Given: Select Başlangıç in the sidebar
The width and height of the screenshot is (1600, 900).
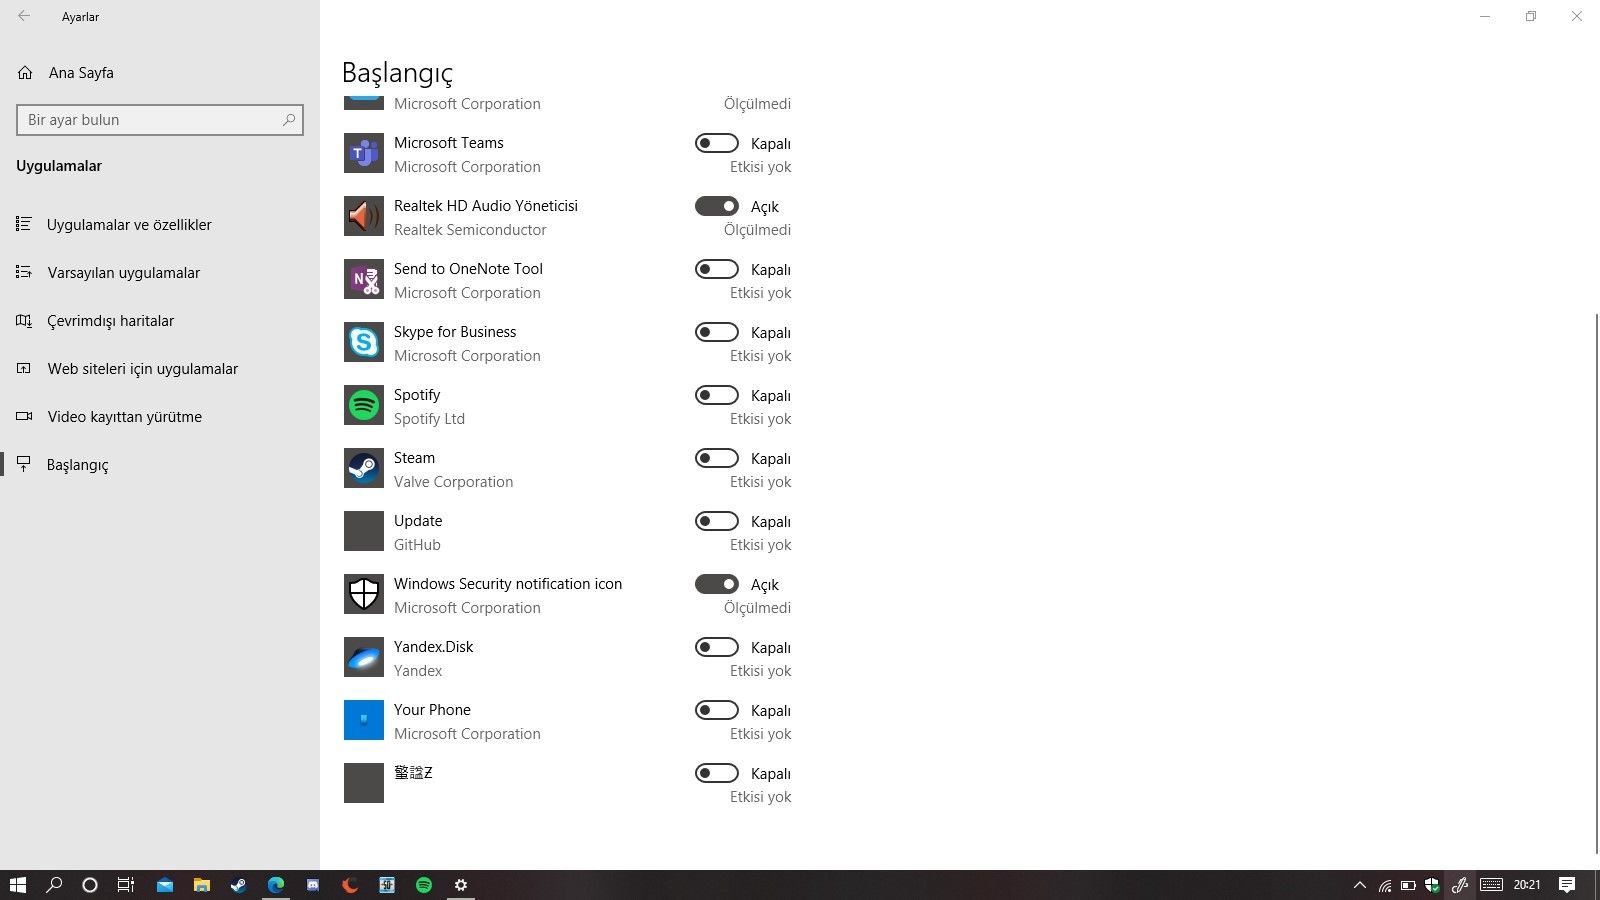Looking at the screenshot, I should click(x=160, y=465).
